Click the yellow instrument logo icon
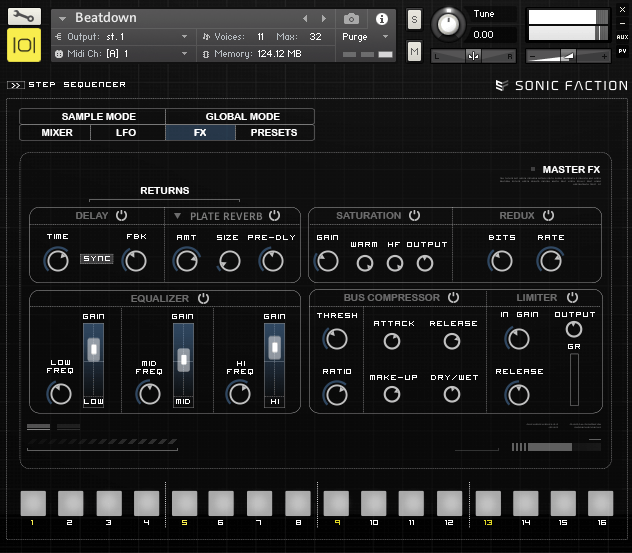 pos(24,45)
